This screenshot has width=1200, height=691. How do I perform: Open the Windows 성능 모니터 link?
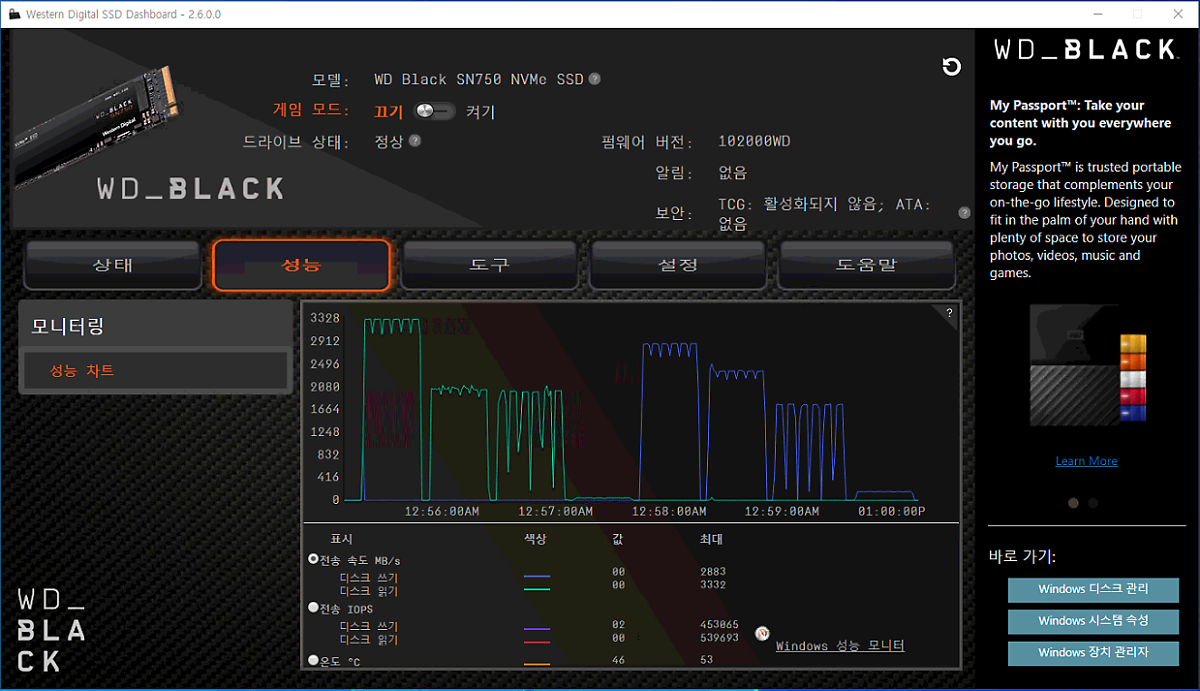pyautogui.click(x=840, y=646)
